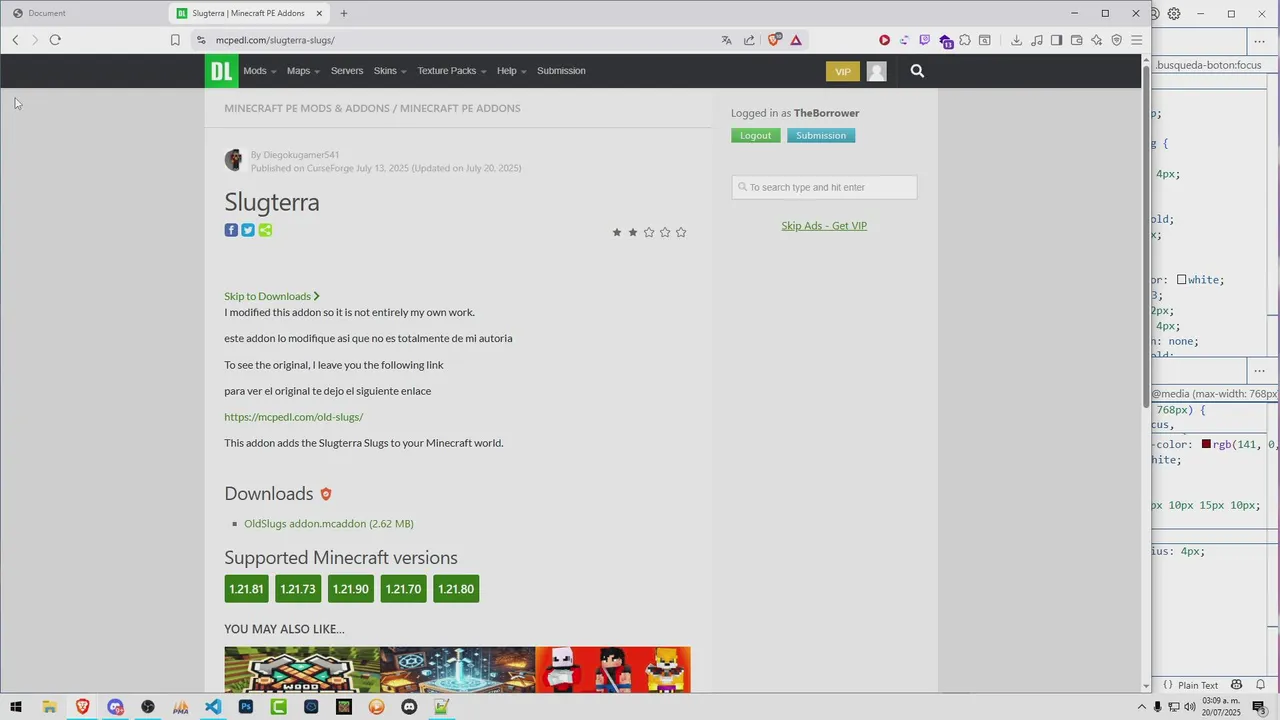Open the site search magnifier icon
Viewport: 1280px width, 720px height.
point(917,71)
